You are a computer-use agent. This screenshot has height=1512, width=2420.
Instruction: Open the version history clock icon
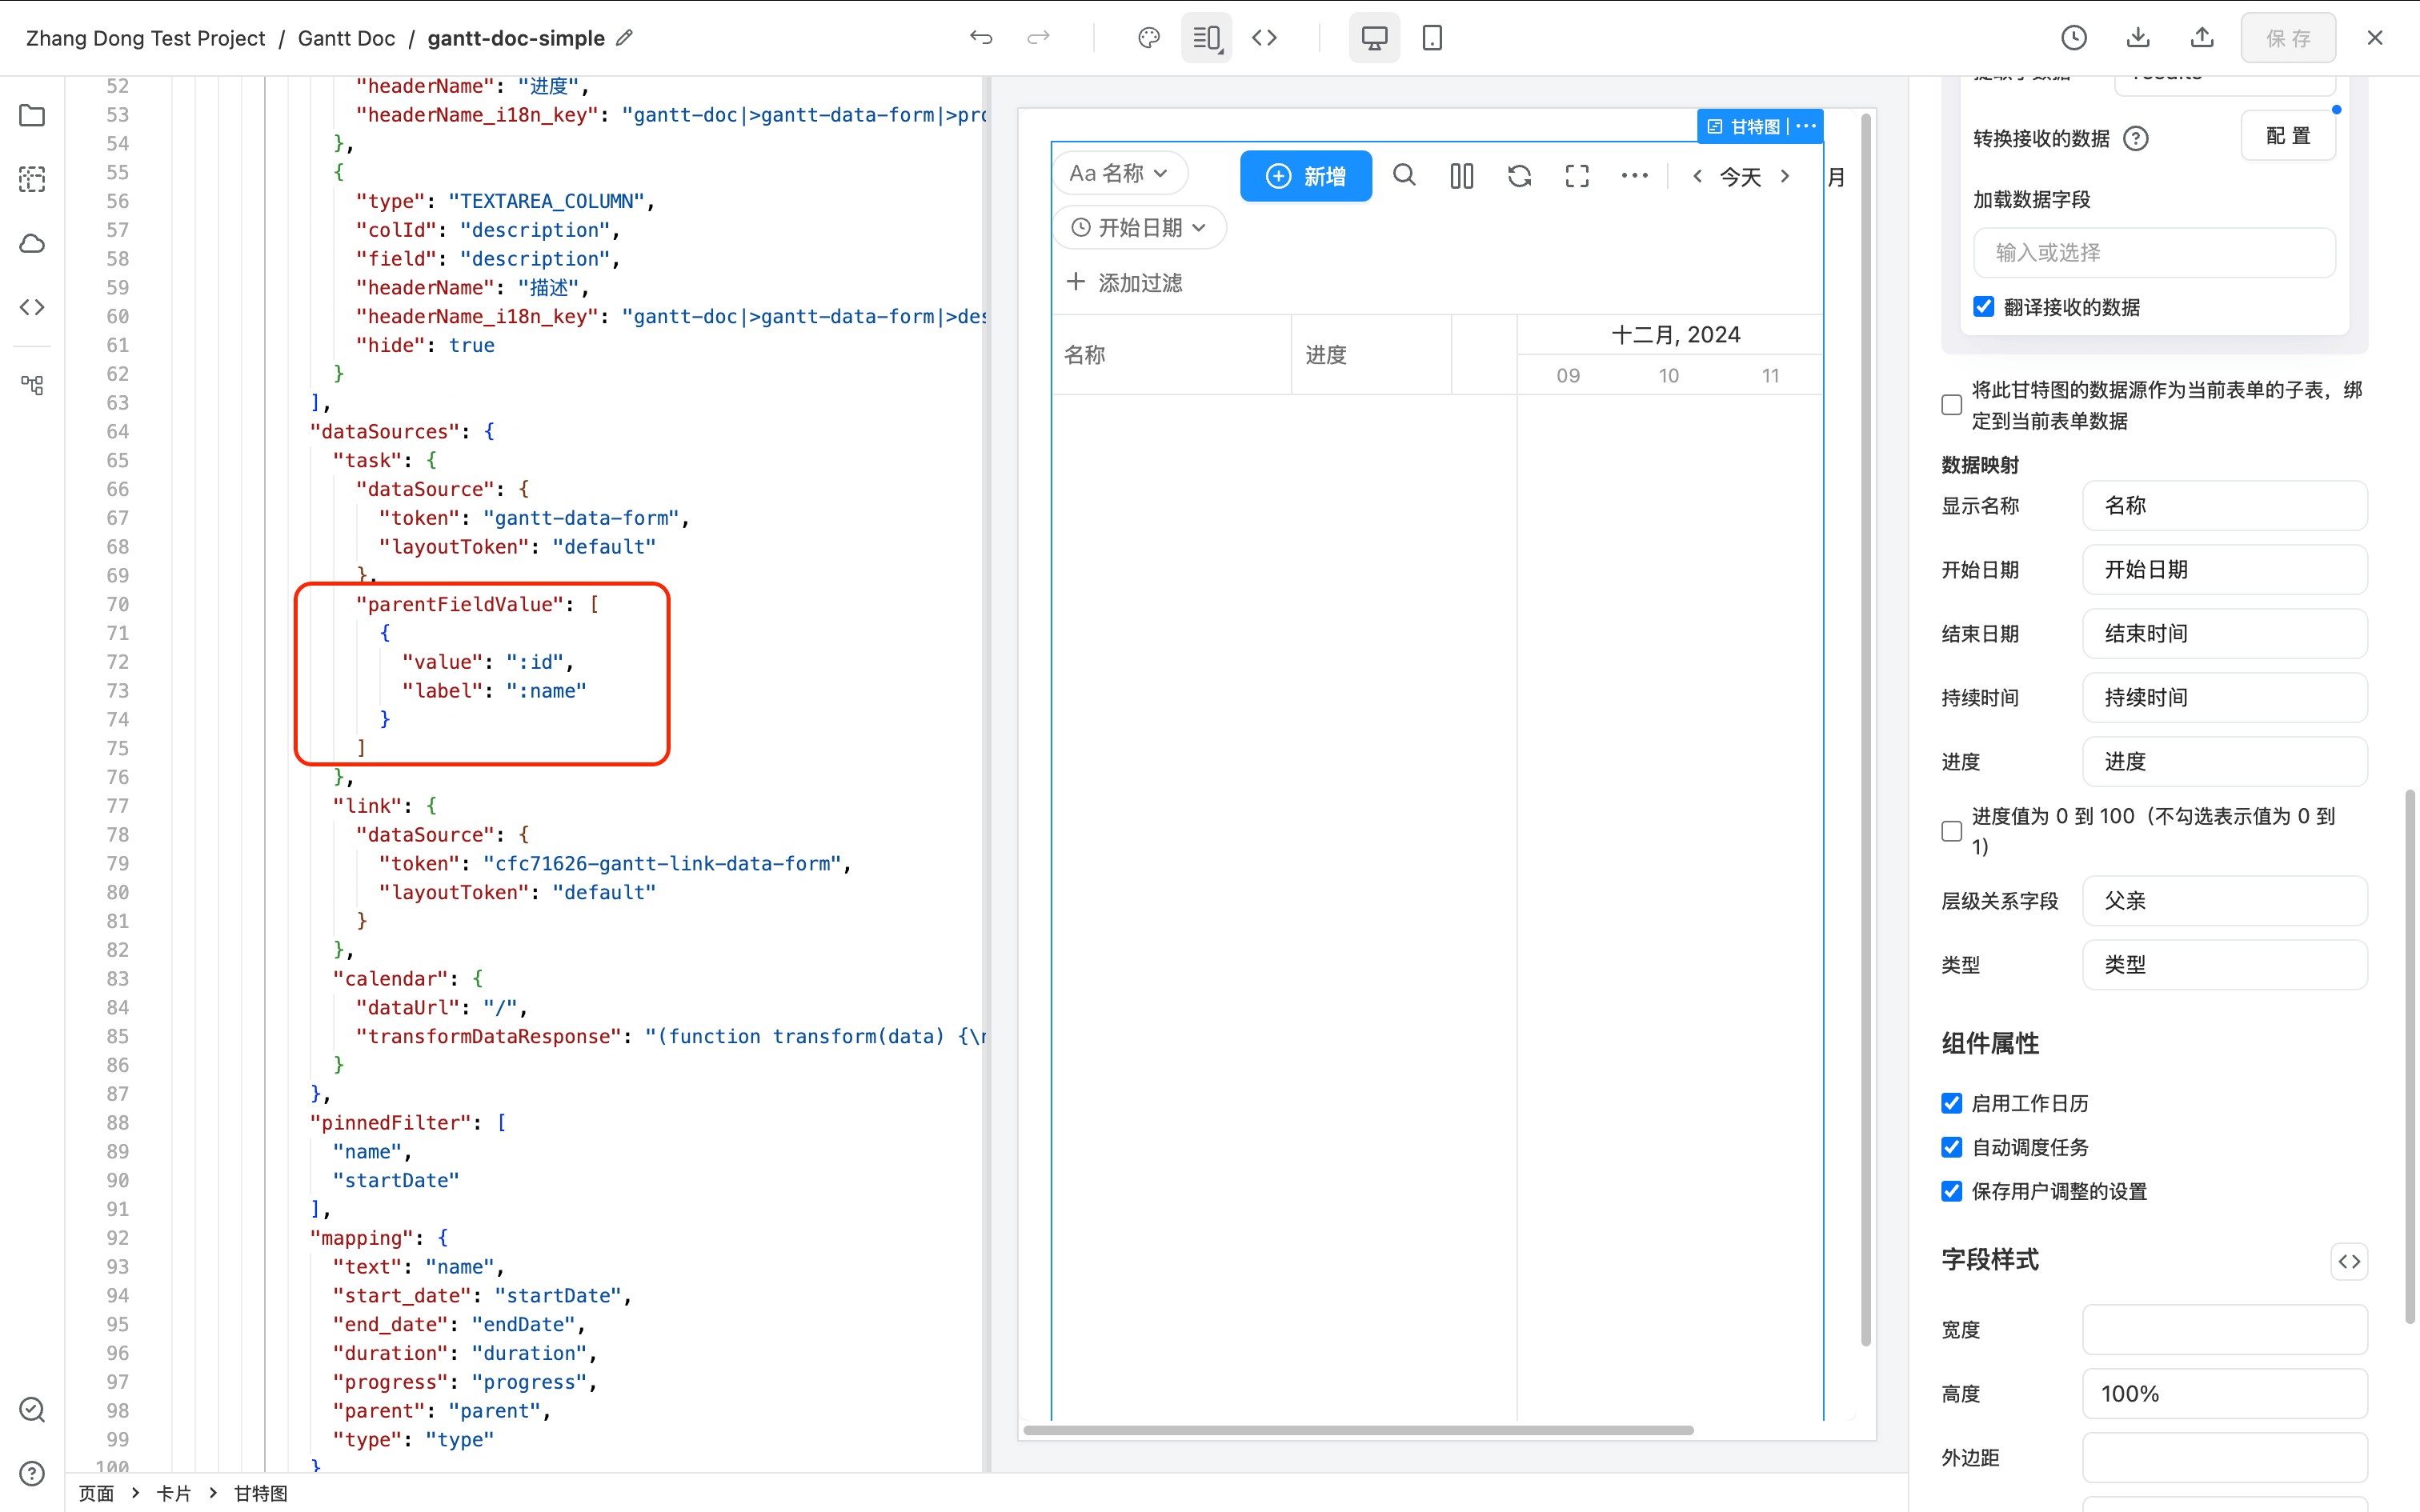point(2074,38)
